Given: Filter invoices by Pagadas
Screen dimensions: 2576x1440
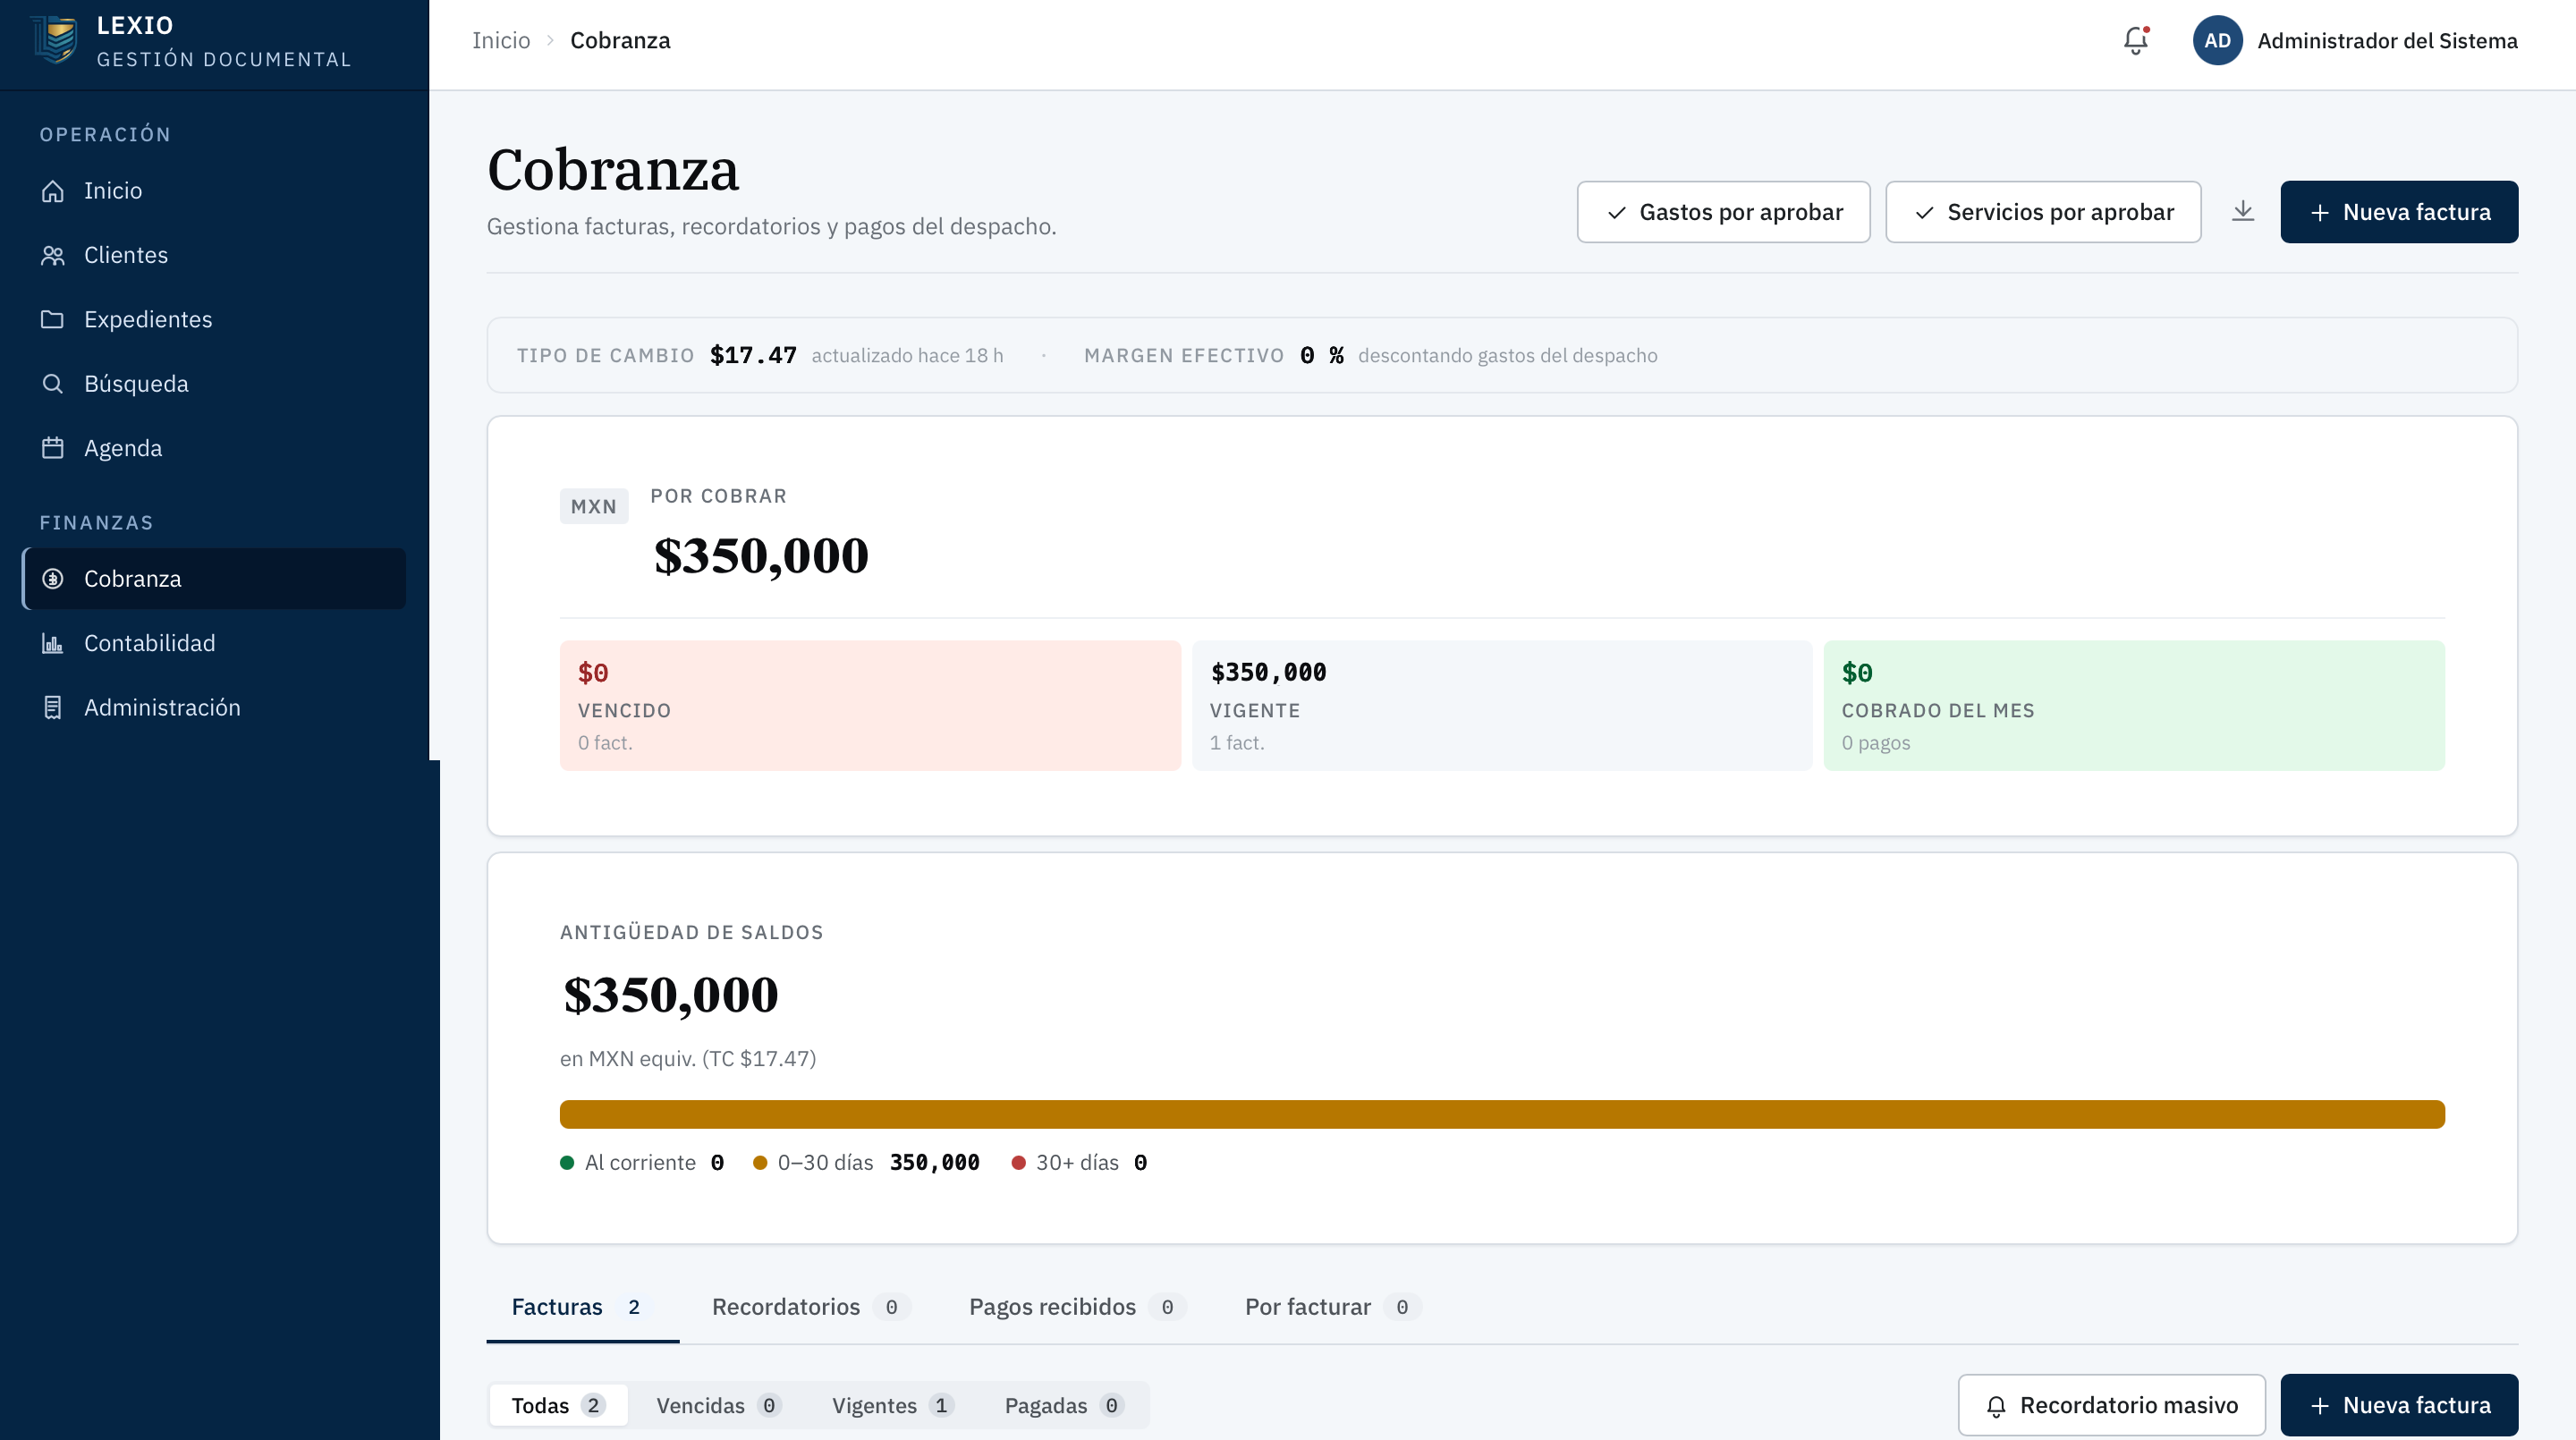Looking at the screenshot, I should point(1064,1405).
